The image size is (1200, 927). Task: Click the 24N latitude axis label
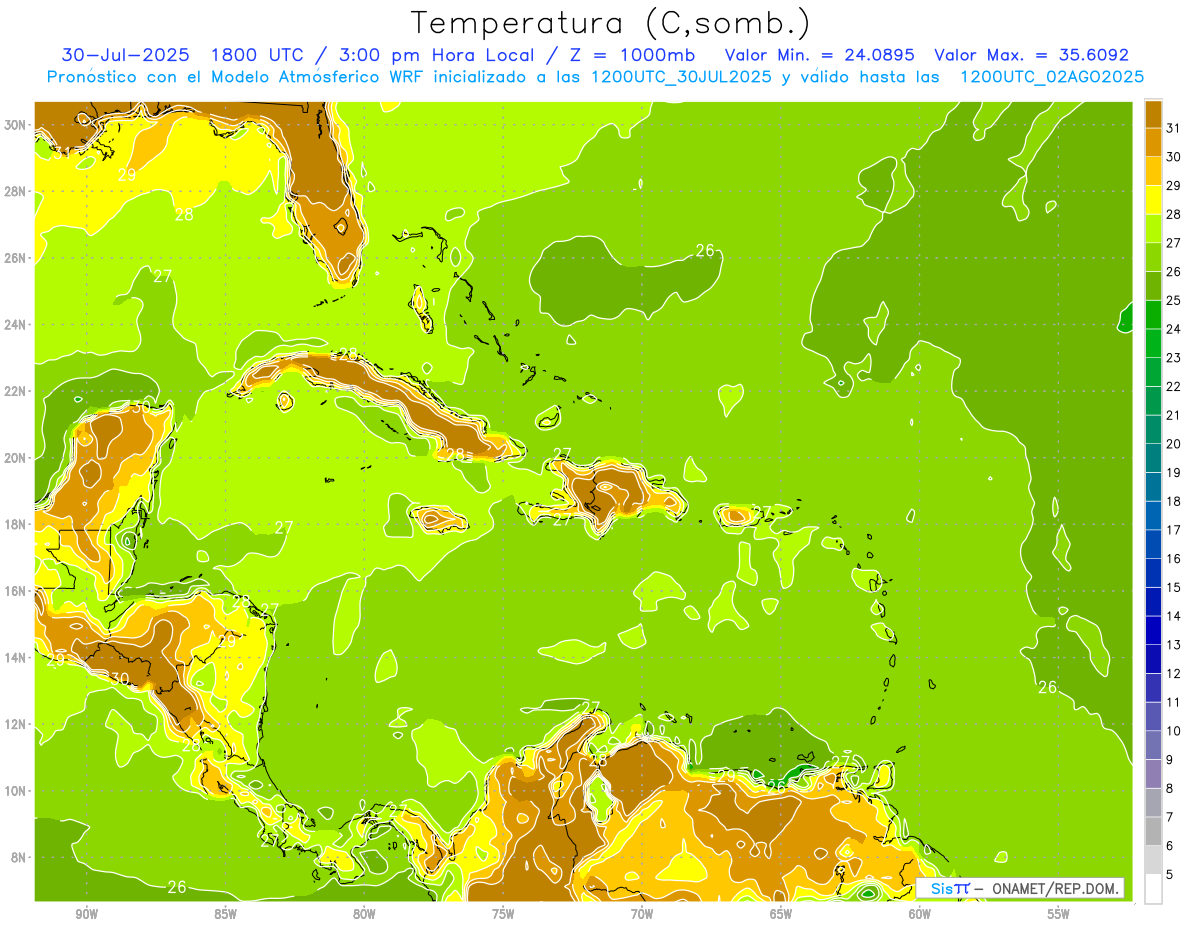tap(16, 325)
